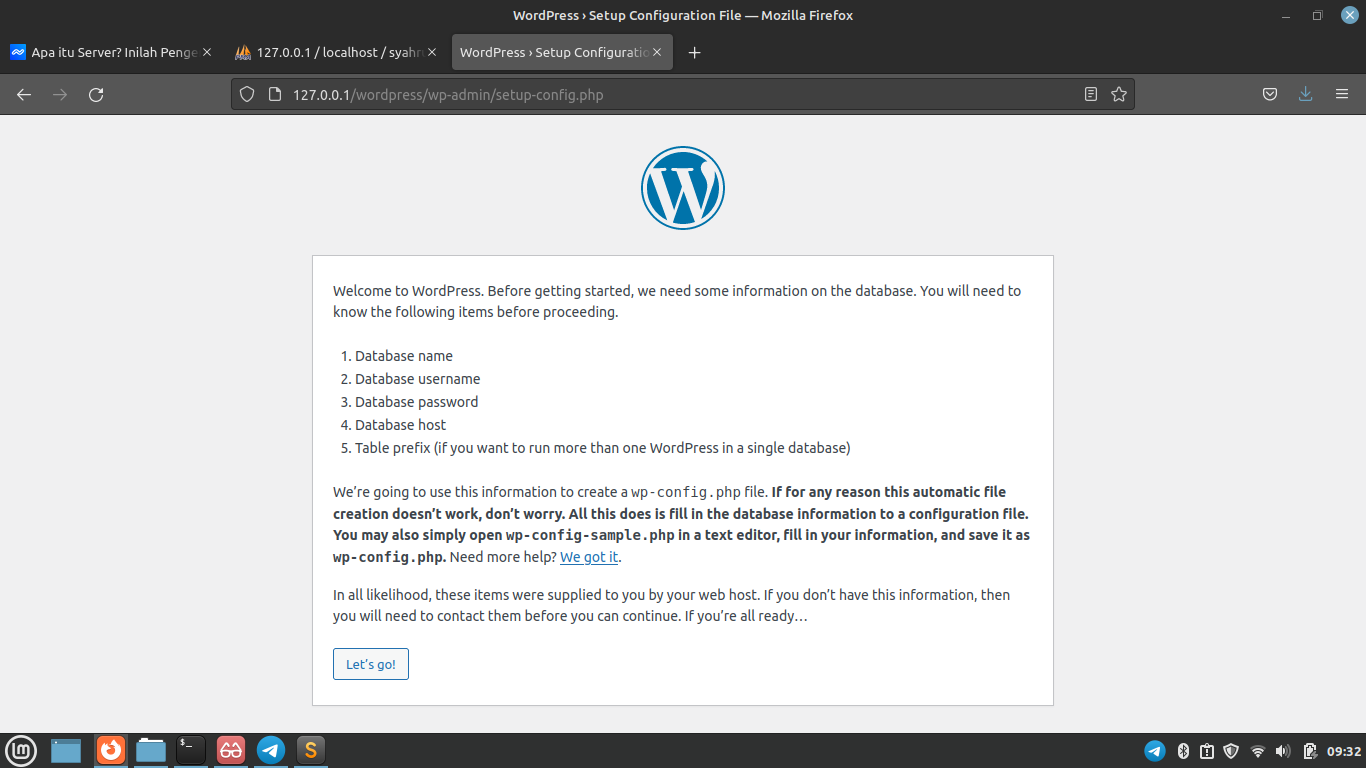Image resolution: width=1366 pixels, height=768 pixels.
Task: Open the calendar from the 09:32 clock
Action: pyautogui.click(x=1344, y=751)
